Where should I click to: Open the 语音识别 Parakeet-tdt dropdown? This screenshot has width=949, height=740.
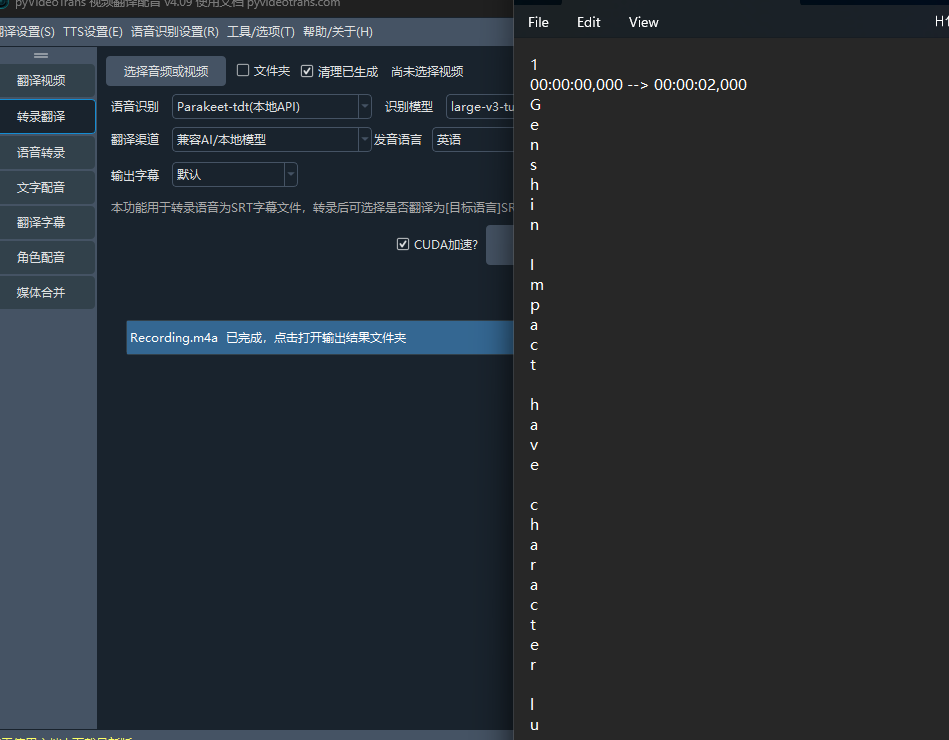(271, 106)
